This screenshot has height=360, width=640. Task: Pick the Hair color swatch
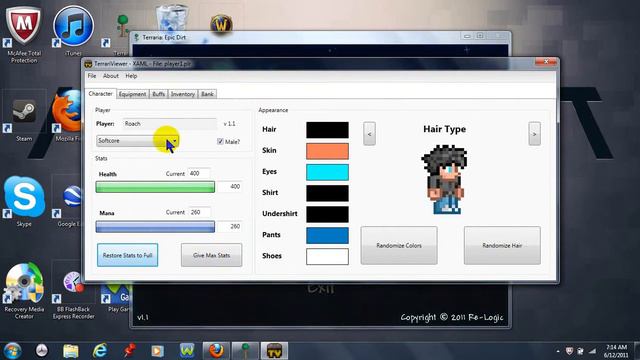327,130
